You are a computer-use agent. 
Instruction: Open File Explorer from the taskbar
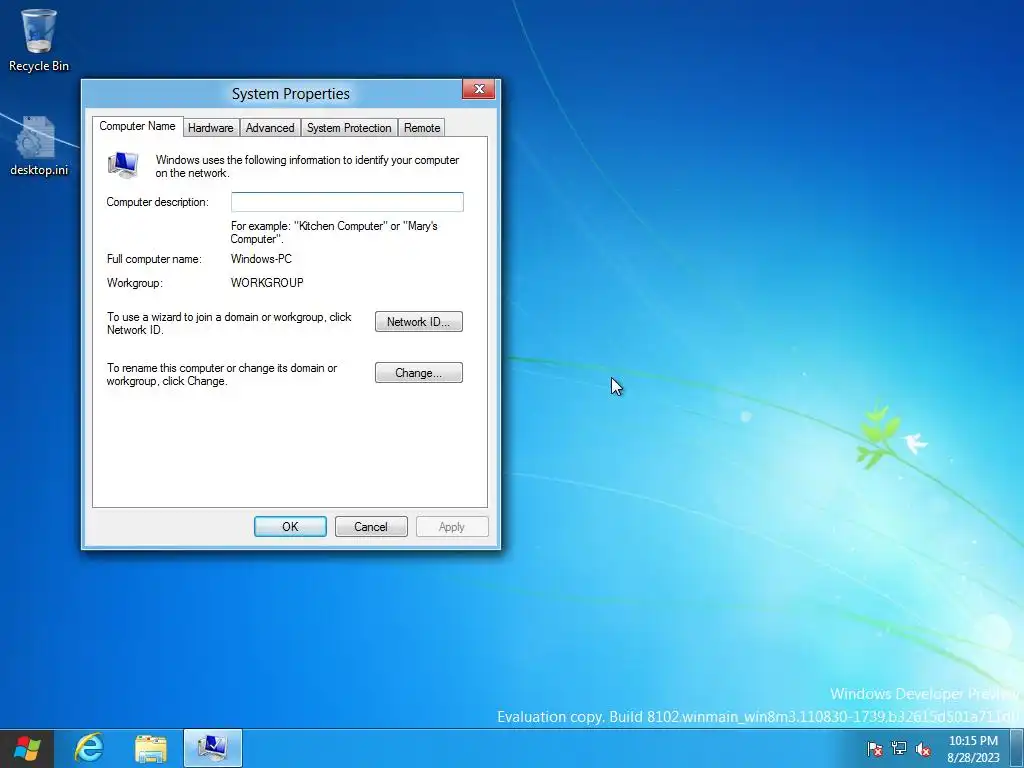pos(151,748)
